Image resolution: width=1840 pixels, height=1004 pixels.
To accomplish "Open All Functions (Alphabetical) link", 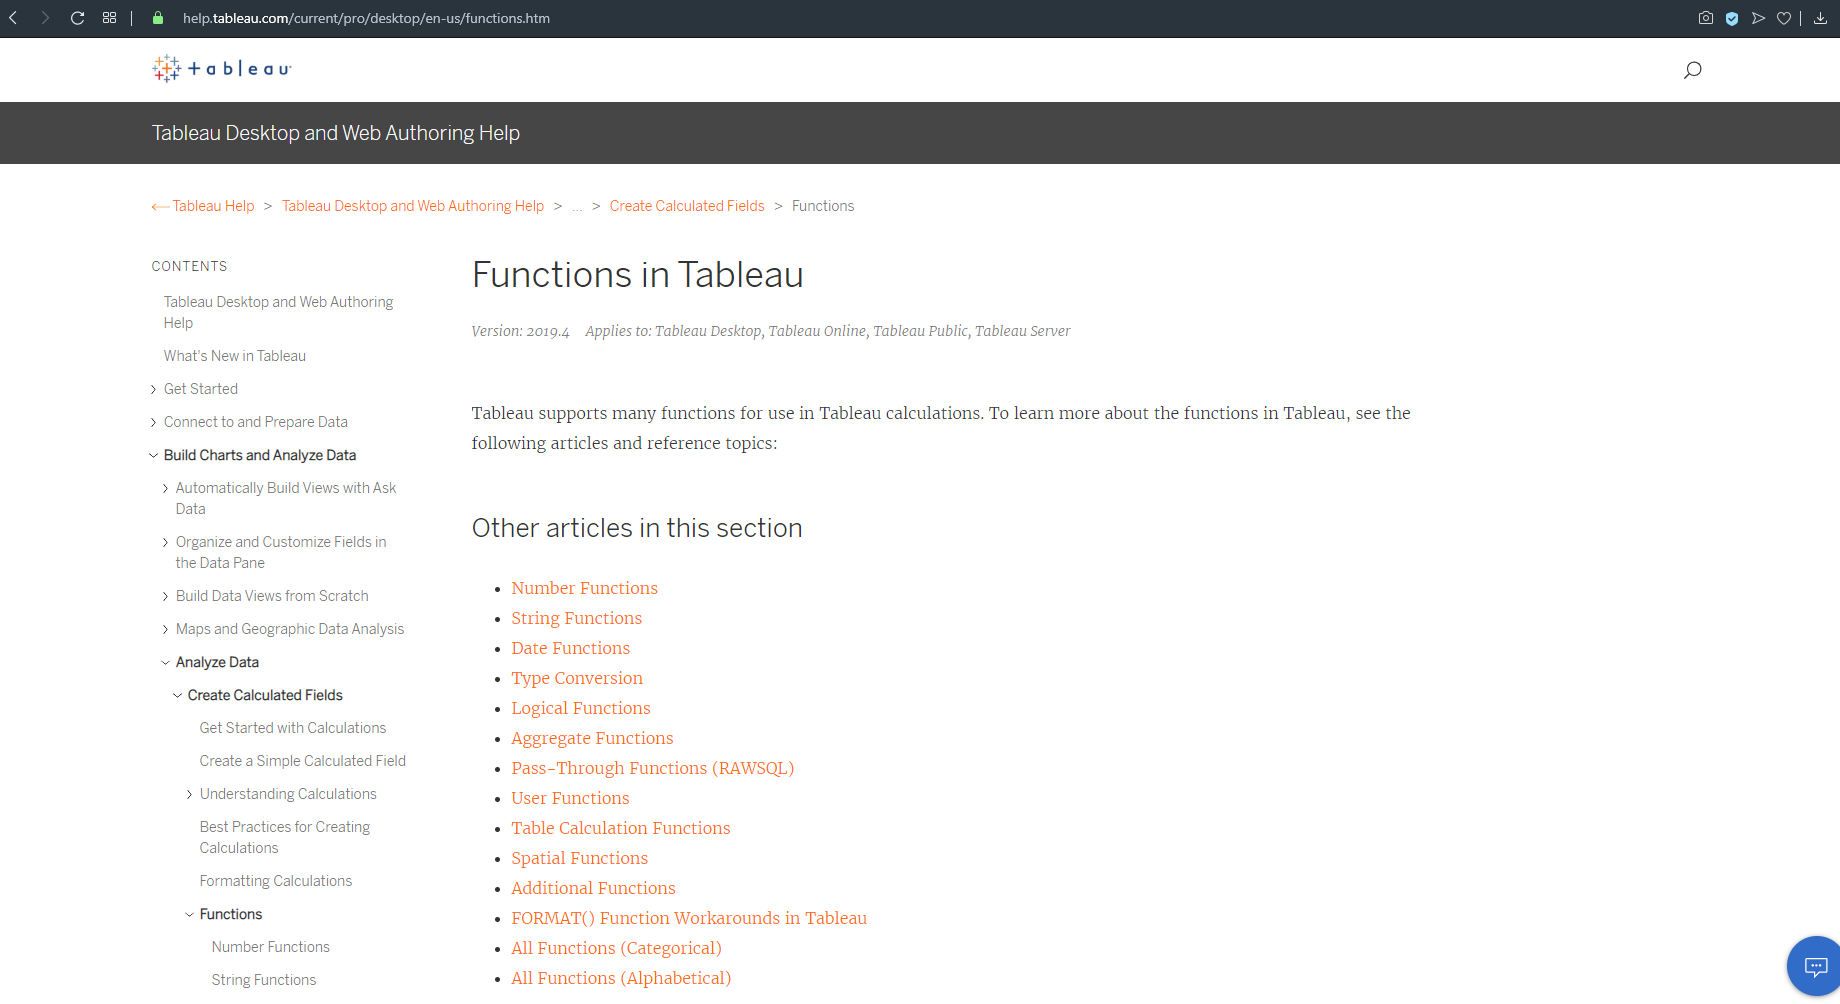I will coord(620,978).
